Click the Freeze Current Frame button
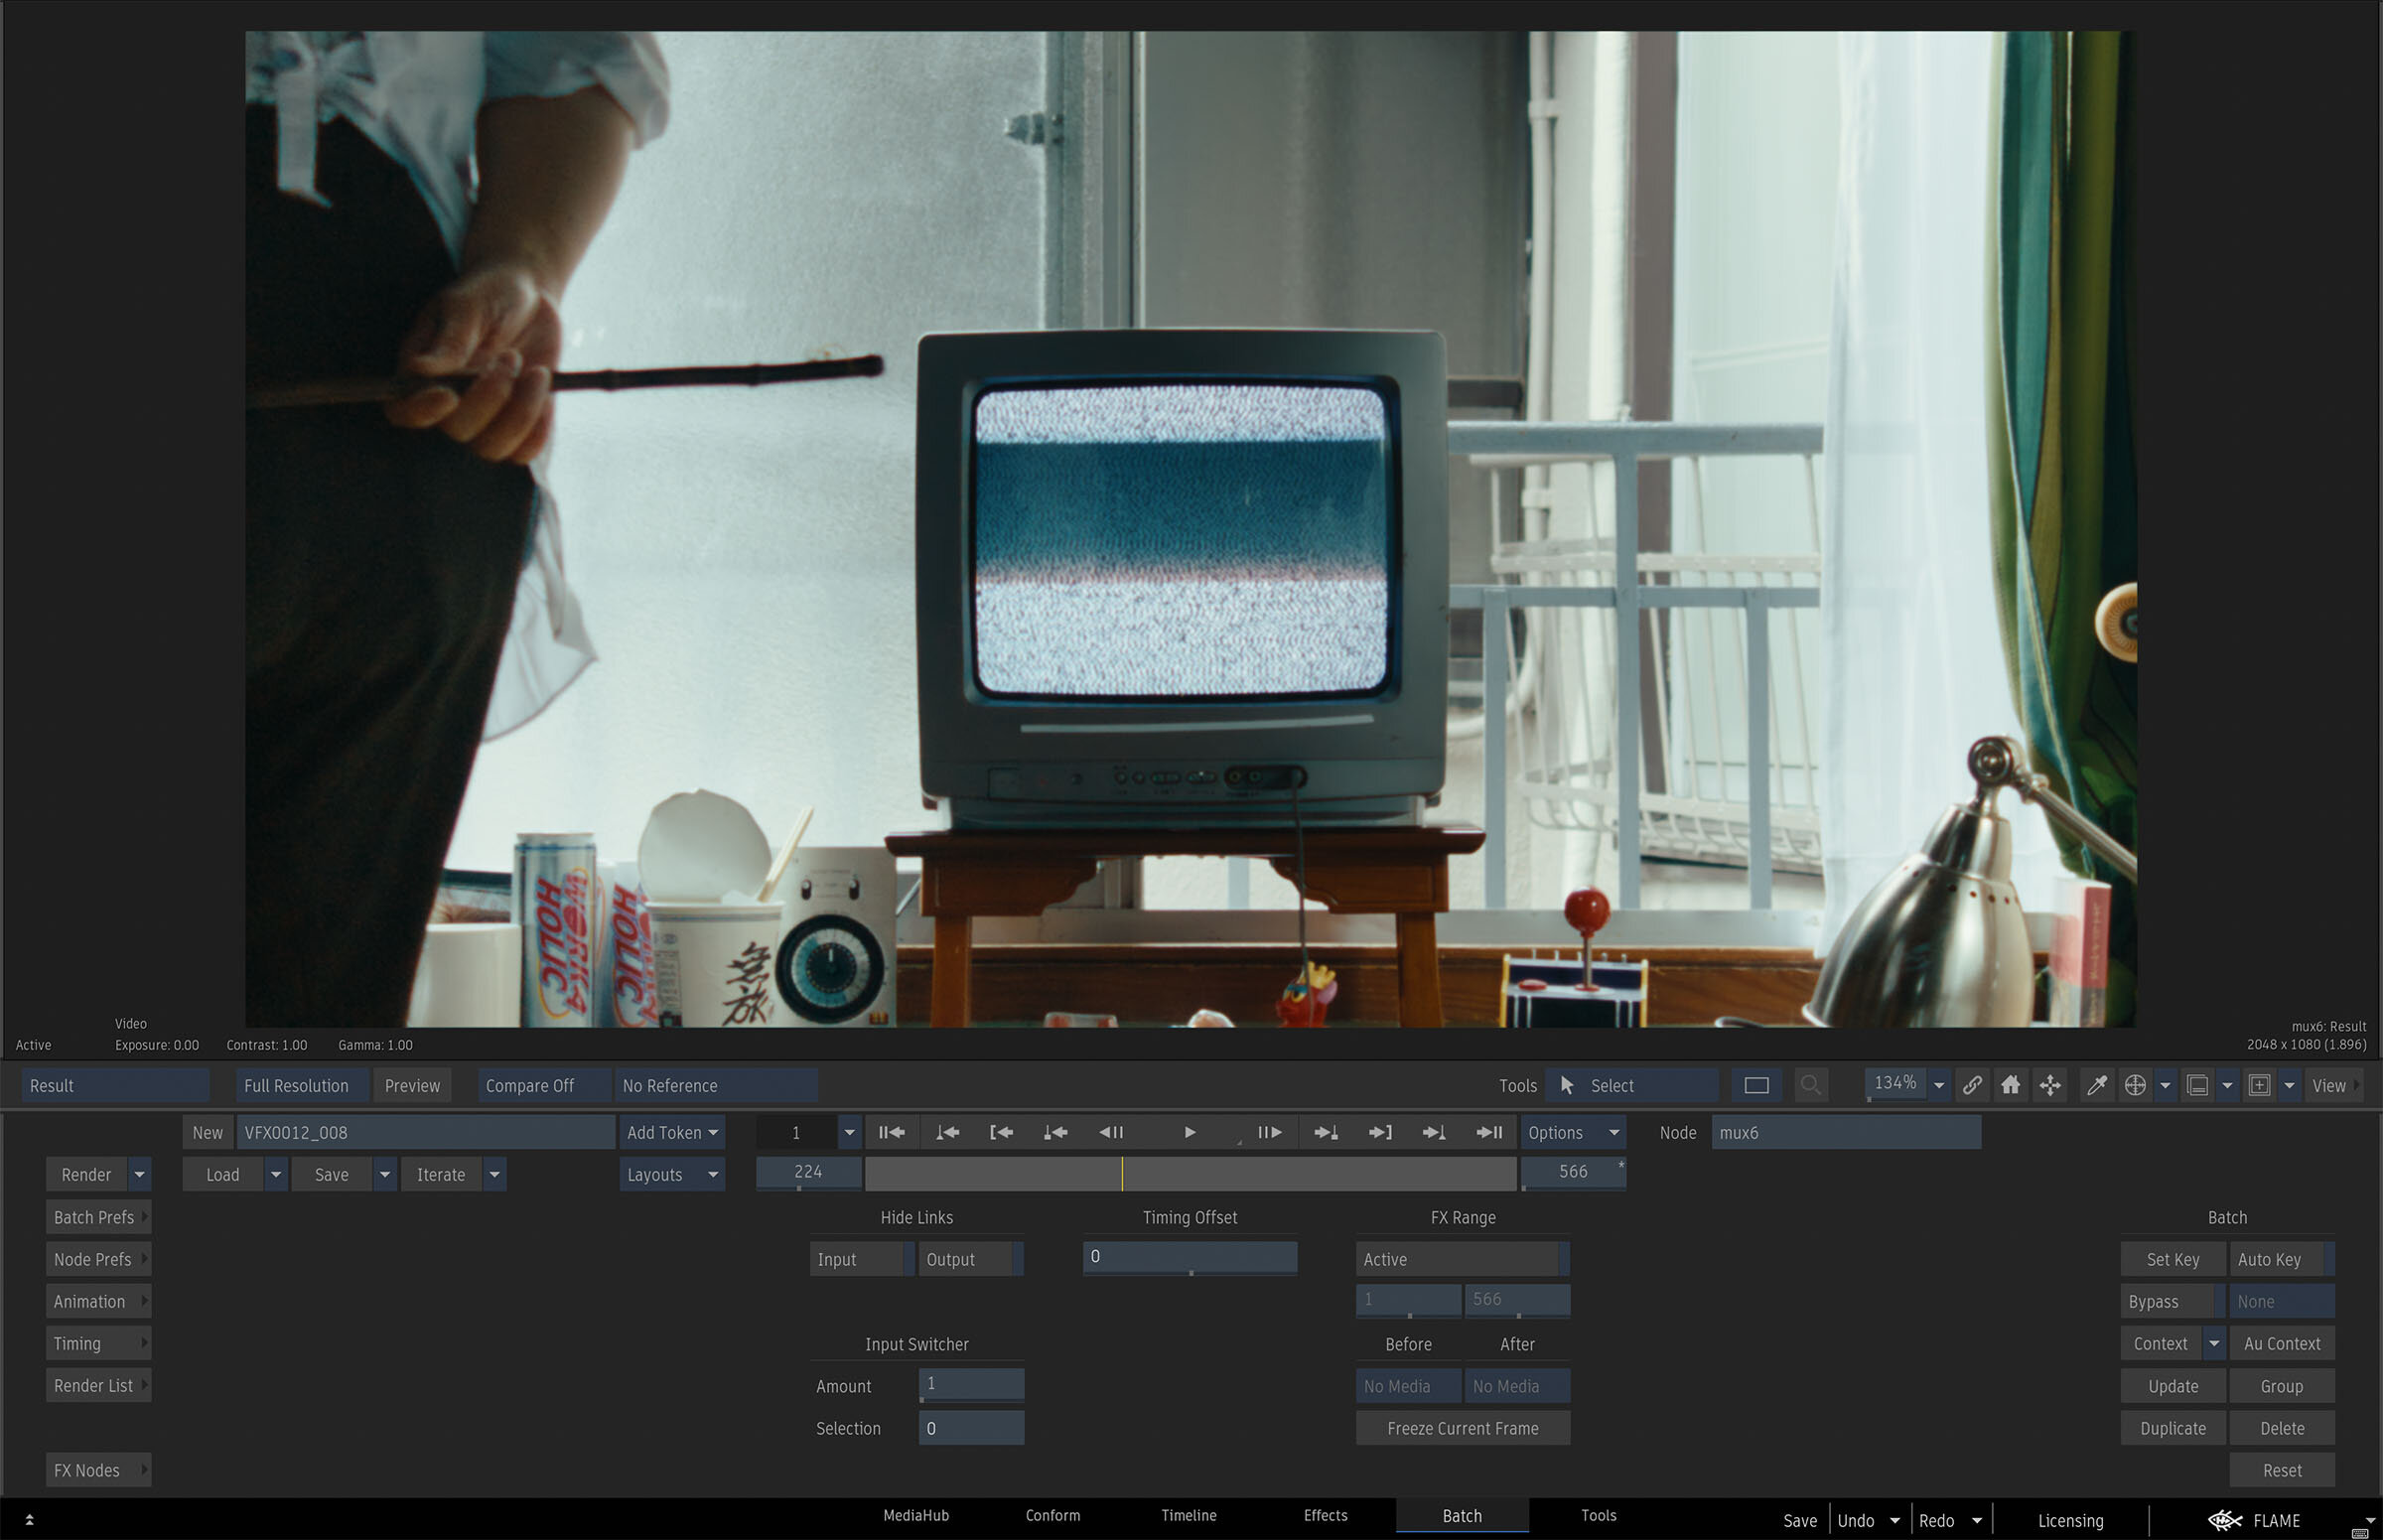2383x1540 pixels. (1462, 1428)
